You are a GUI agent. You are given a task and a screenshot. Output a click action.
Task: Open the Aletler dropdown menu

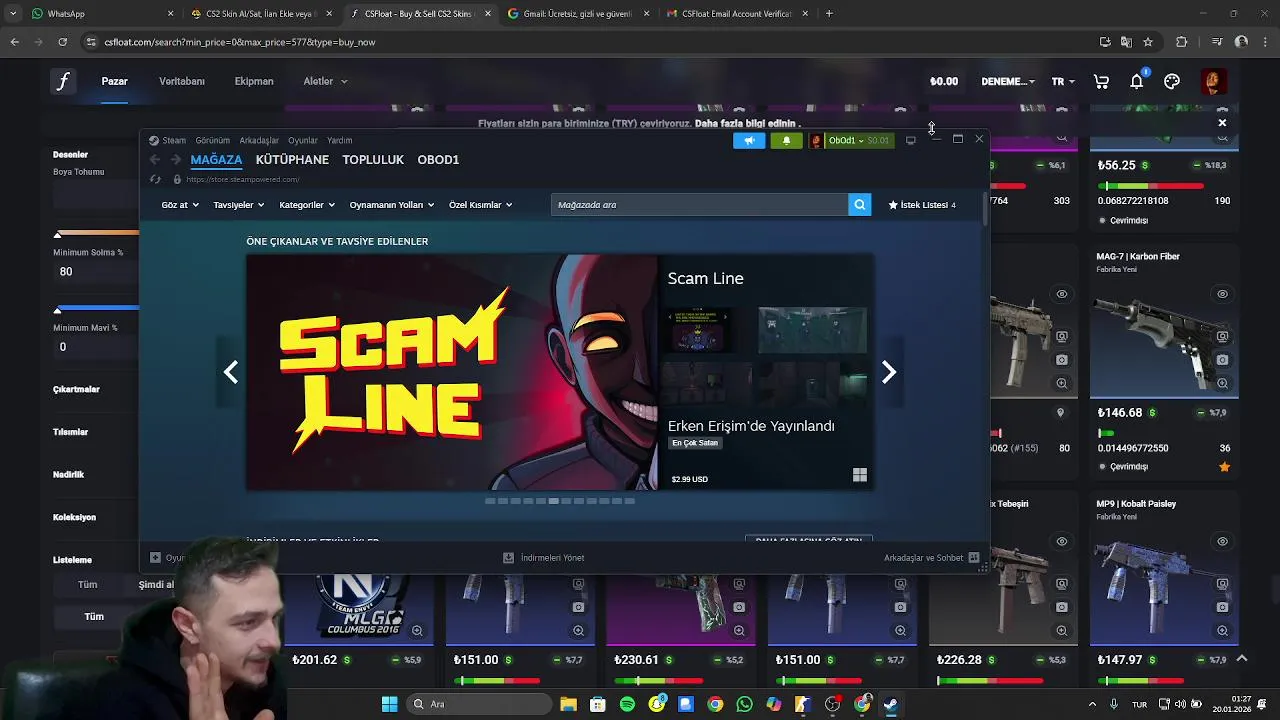(x=325, y=82)
